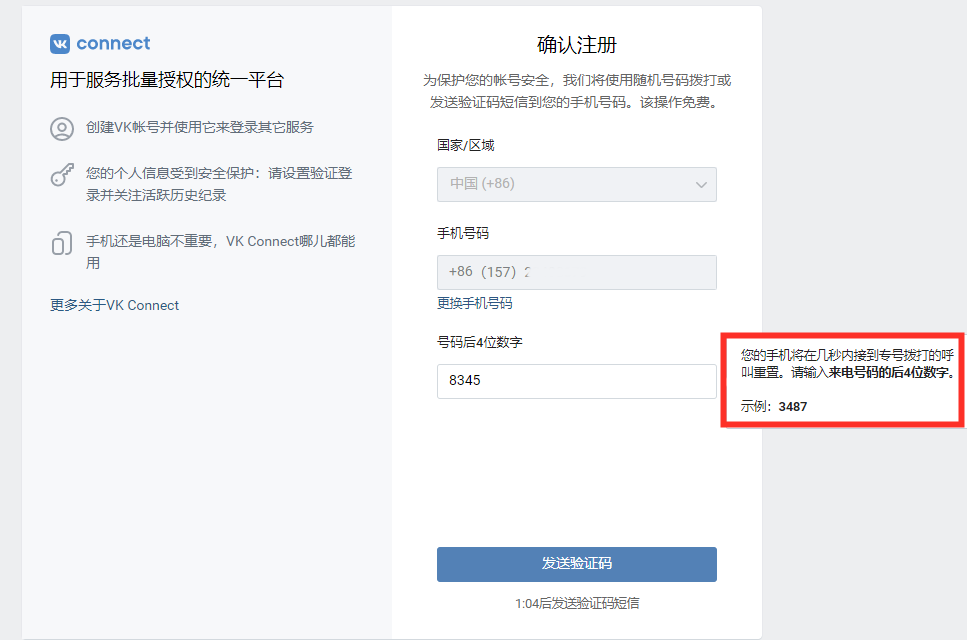The height and width of the screenshot is (640, 967).
Task: Click the code field showing 8345
Action: 576,381
